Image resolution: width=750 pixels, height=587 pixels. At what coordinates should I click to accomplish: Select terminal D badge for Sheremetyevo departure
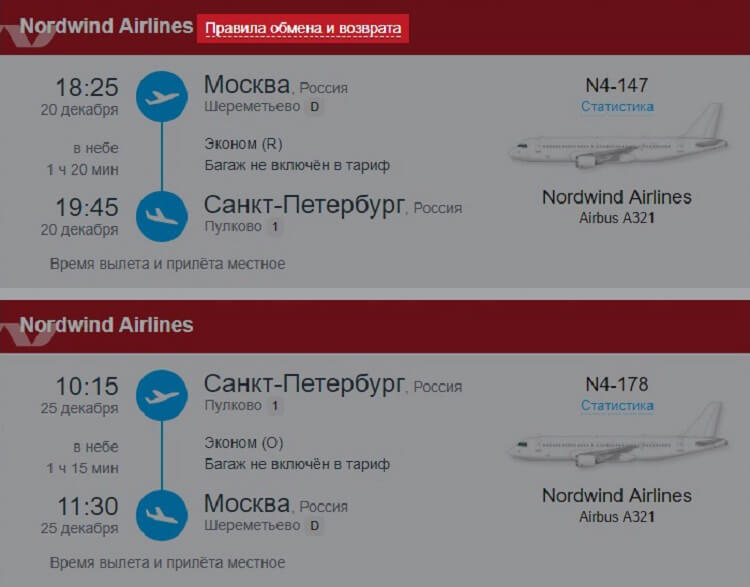[314, 106]
